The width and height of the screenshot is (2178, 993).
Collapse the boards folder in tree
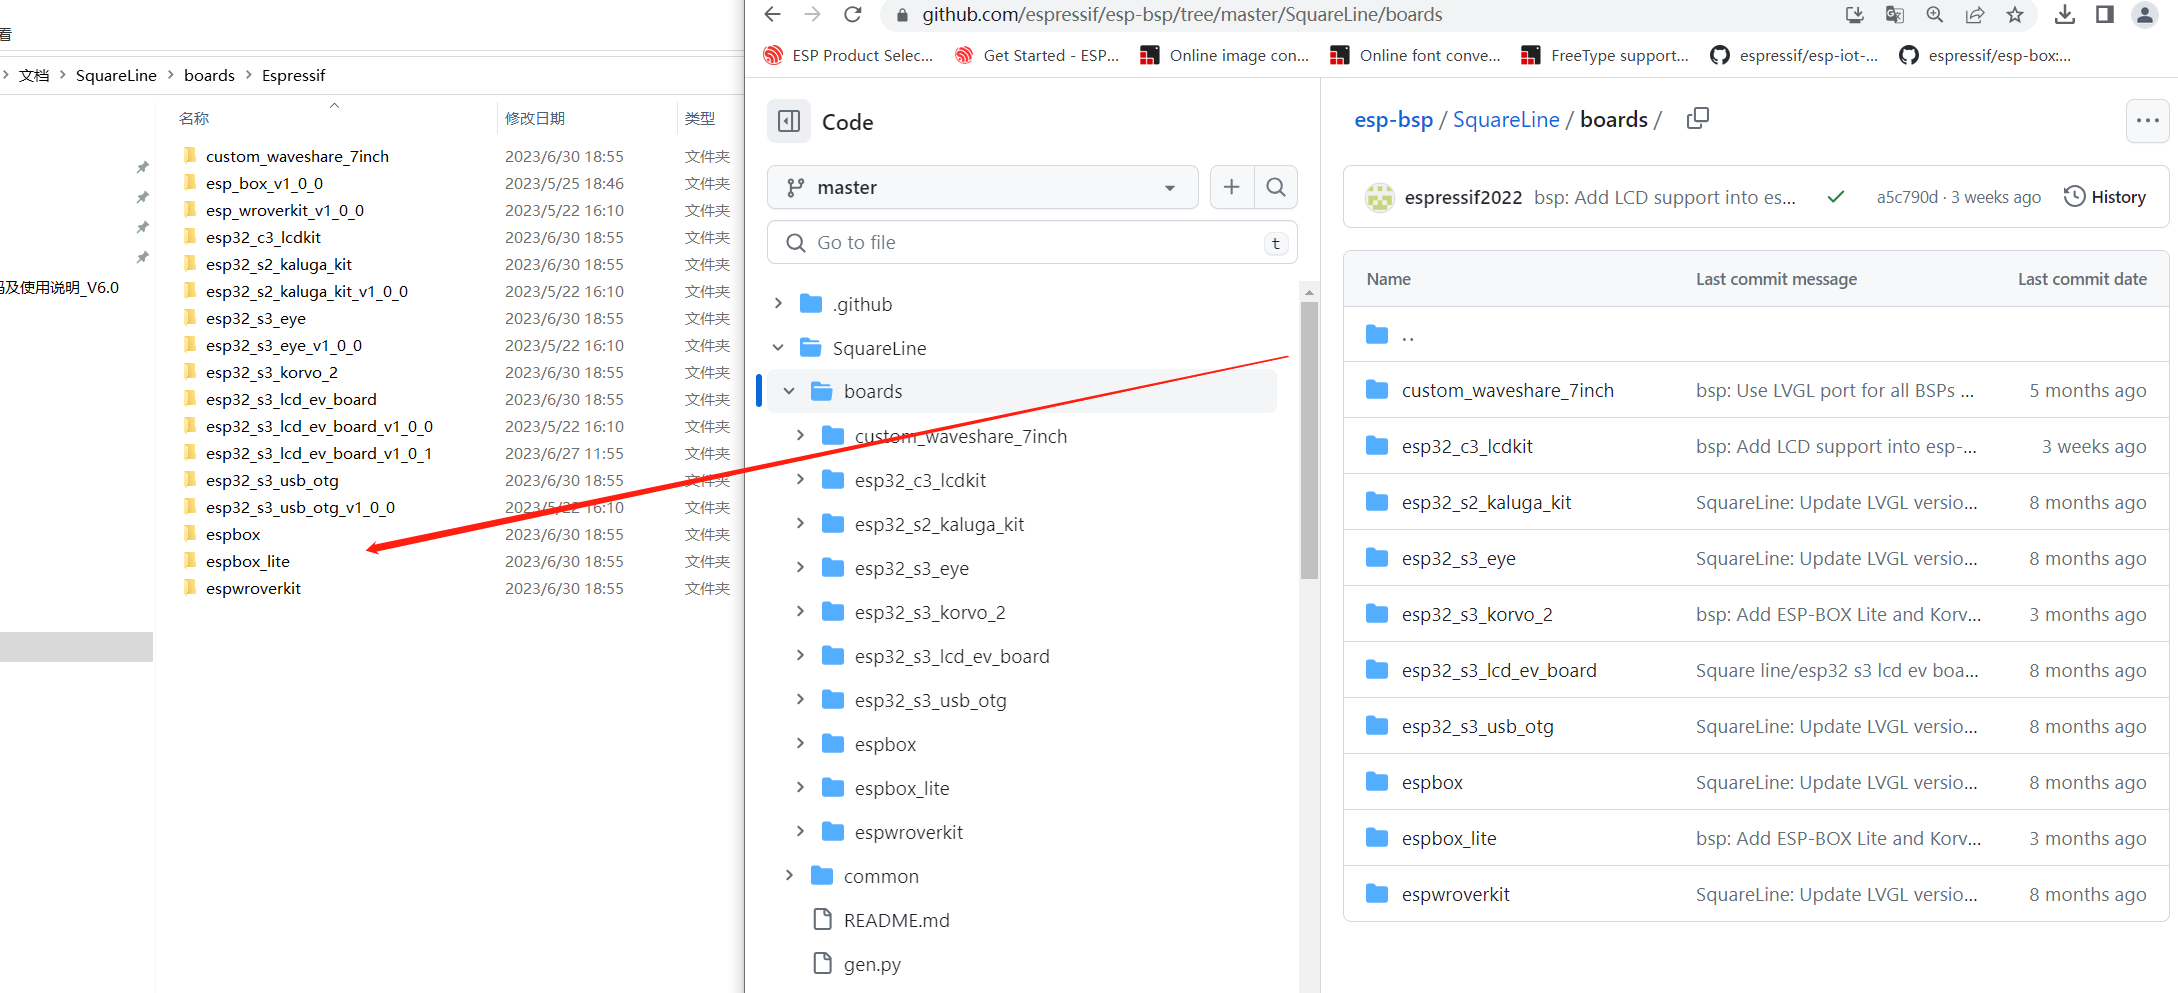[x=789, y=391]
